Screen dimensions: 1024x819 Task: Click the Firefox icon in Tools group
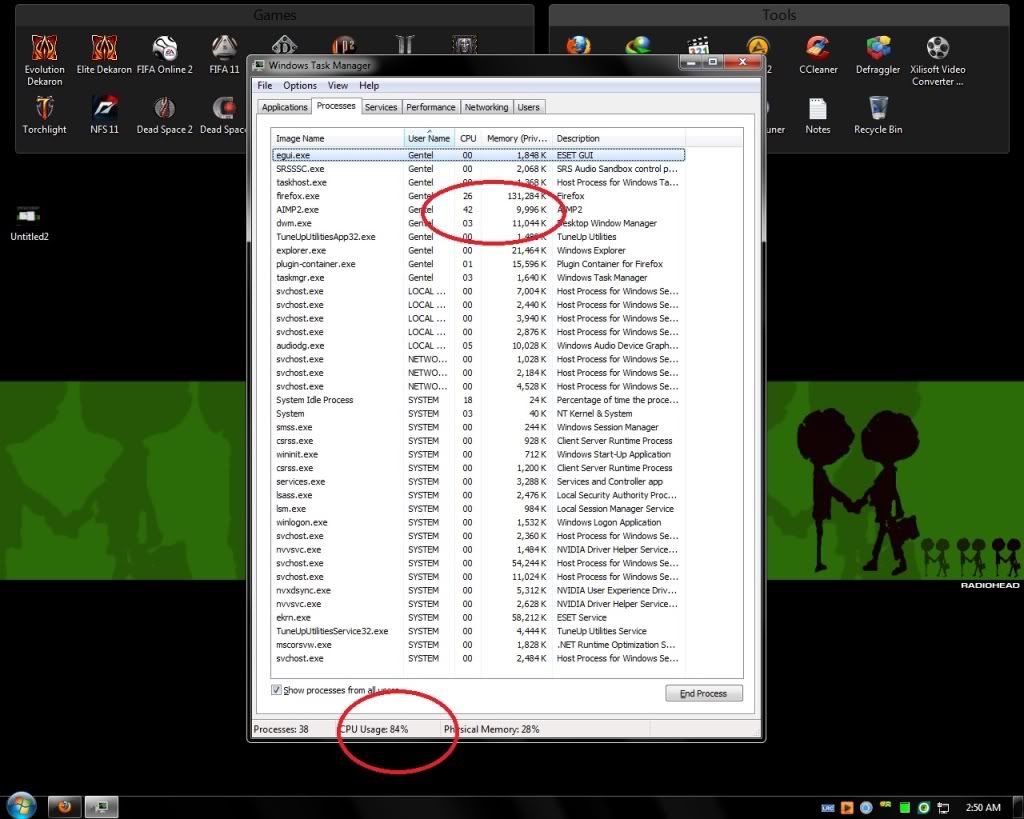tap(578, 44)
